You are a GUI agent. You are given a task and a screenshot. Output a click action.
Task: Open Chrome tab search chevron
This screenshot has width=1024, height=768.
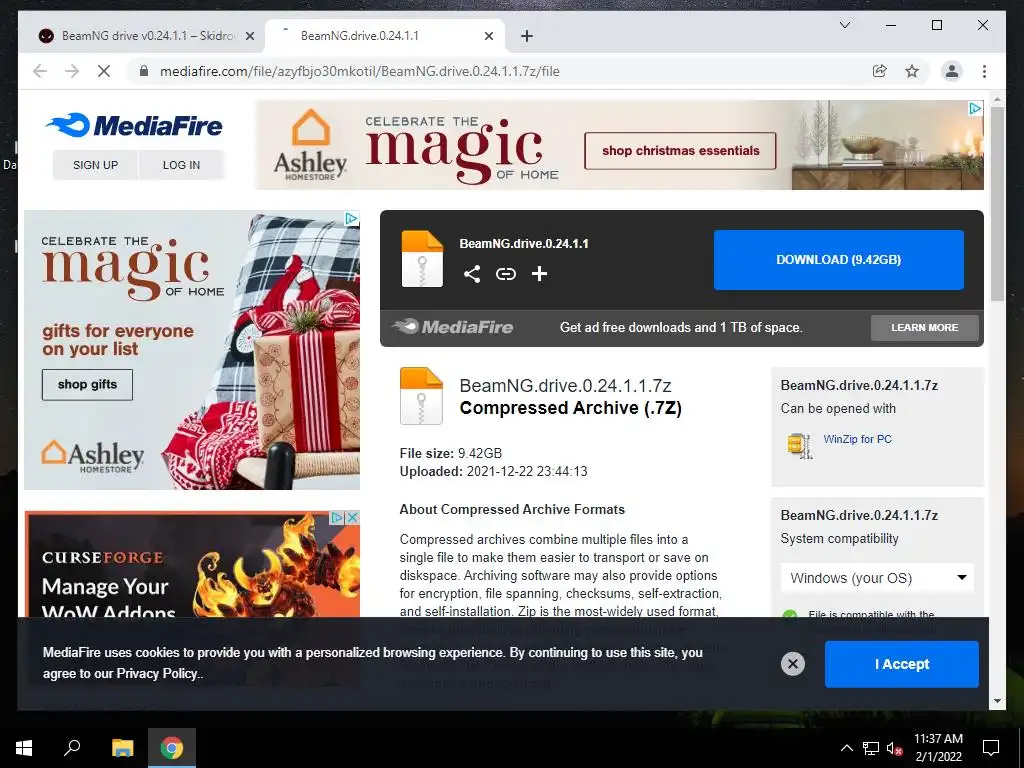click(x=844, y=25)
